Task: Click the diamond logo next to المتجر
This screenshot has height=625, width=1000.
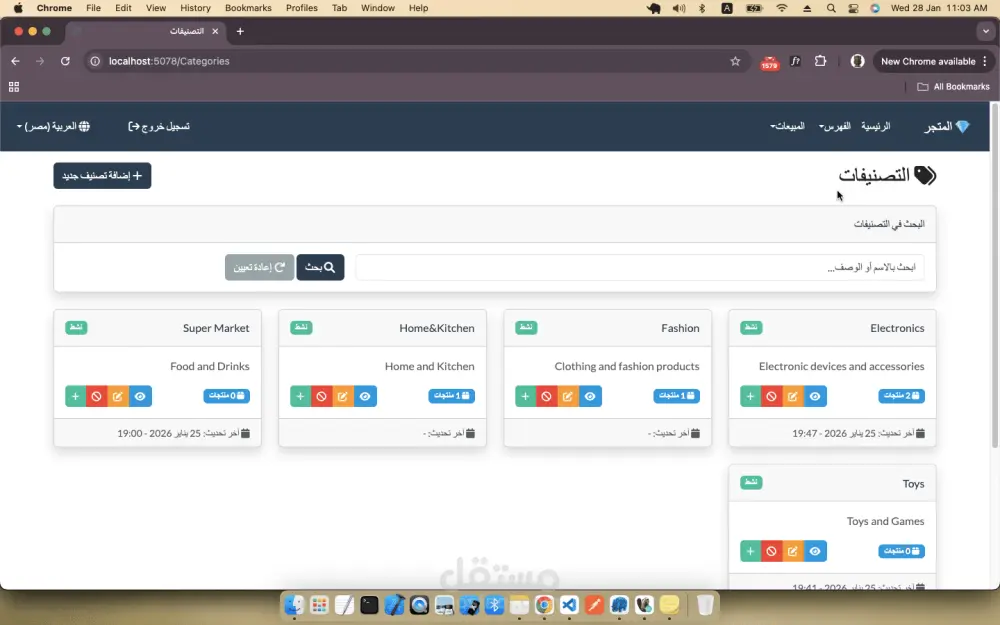Action: [962, 126]
